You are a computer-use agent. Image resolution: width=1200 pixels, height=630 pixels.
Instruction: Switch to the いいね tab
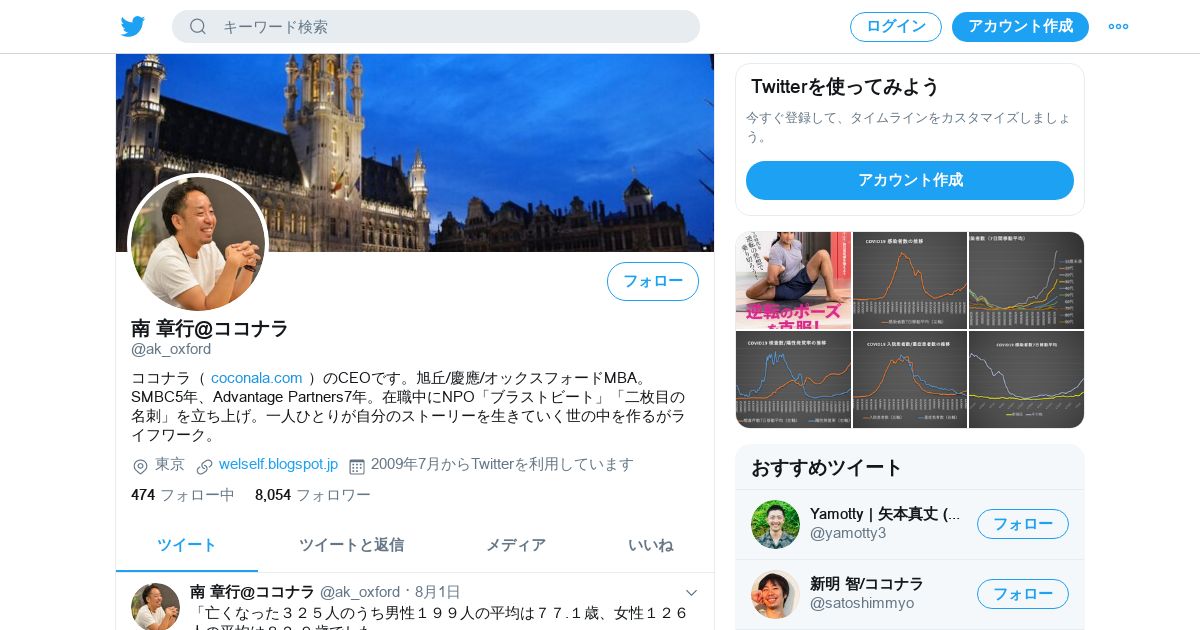pyautogui.click(x=650, y=545)
